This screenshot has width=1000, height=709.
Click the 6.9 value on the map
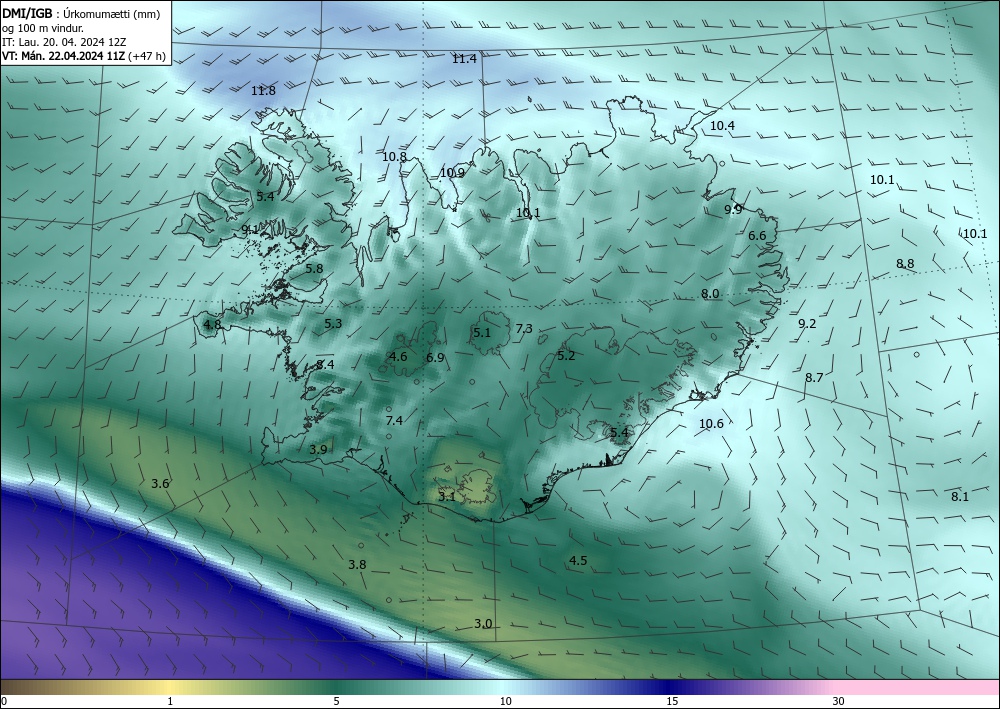[x=435, y=358]
